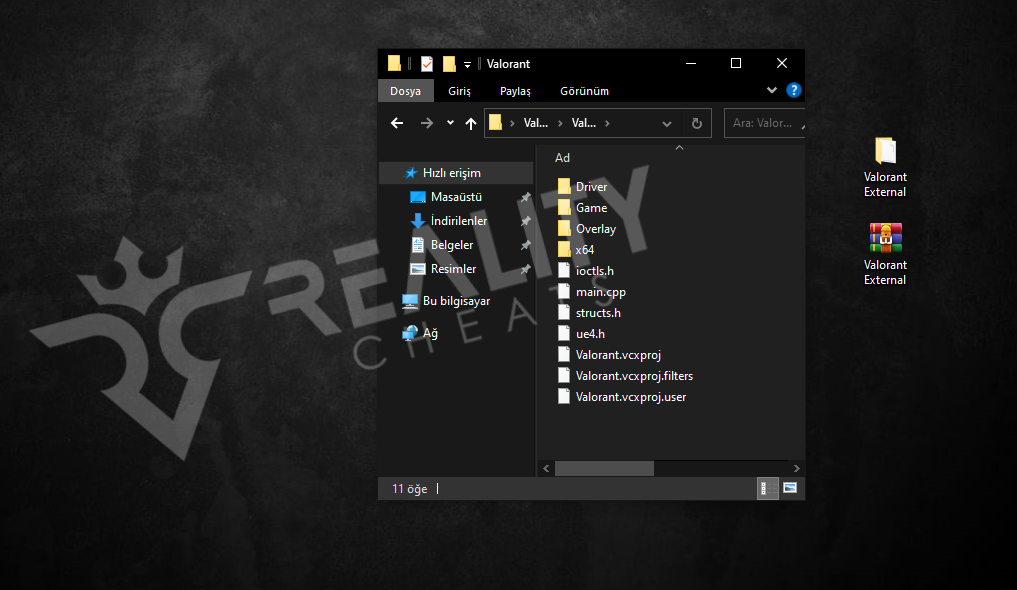Select Valorant.vcxproj.user file
Image resolution: width=1017 pixels, height=590 pixels.
tap(621, 397)
